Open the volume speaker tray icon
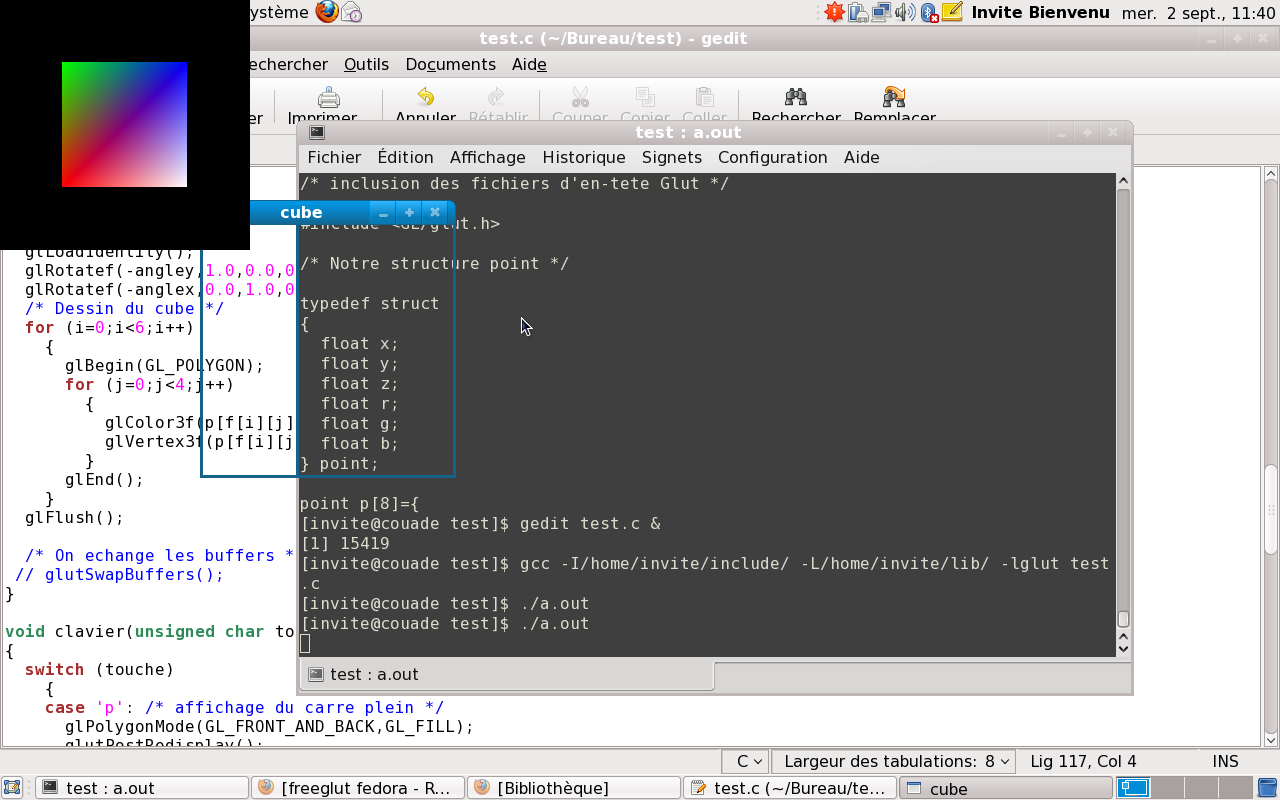 coord(905,12)
